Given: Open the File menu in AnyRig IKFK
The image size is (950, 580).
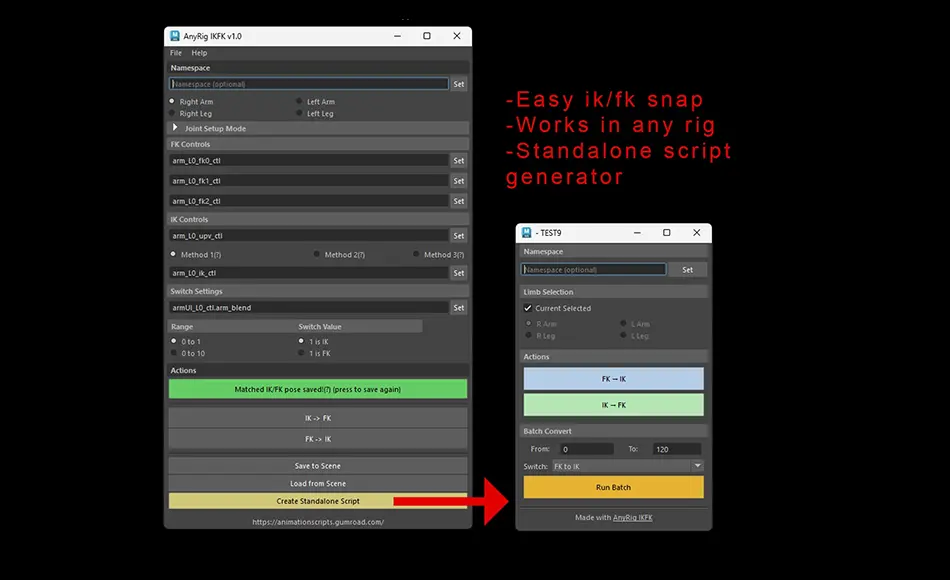Looking at the screenshot, I should 176,53.
